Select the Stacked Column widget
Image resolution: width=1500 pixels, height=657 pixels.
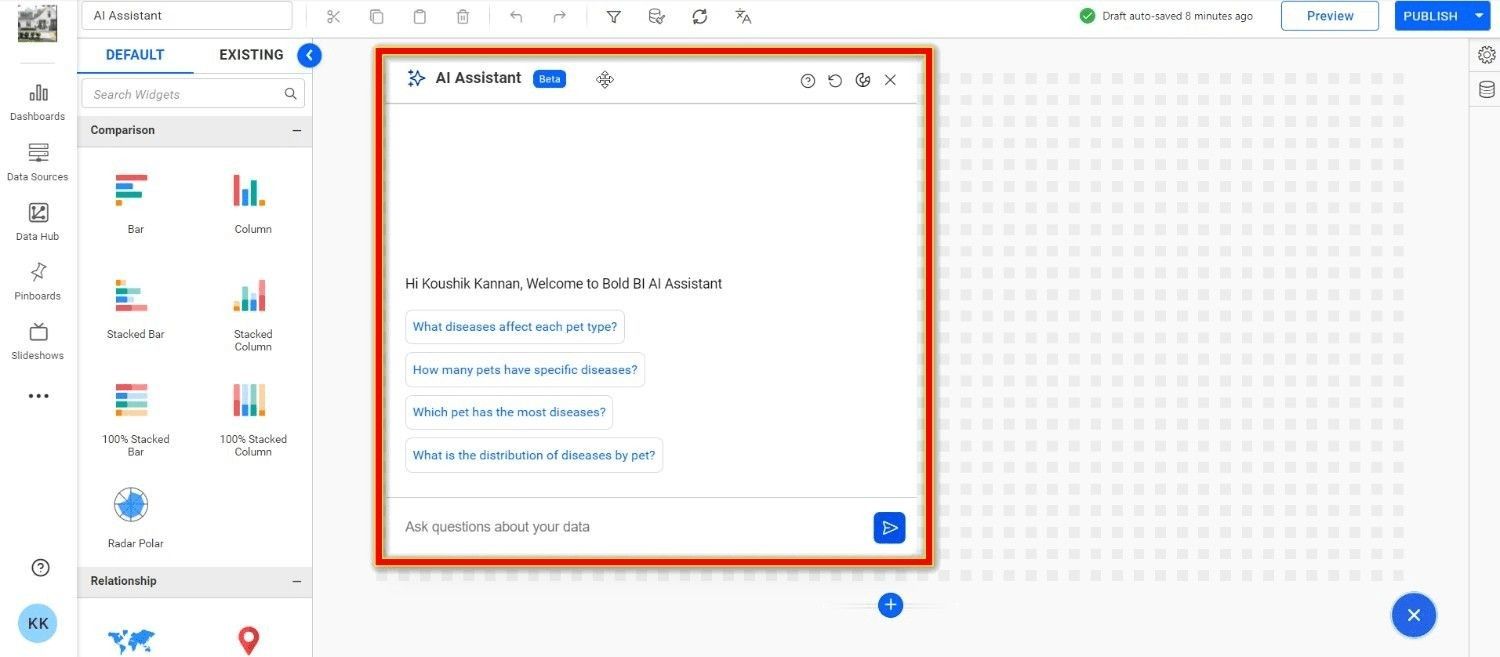point(253,314)
